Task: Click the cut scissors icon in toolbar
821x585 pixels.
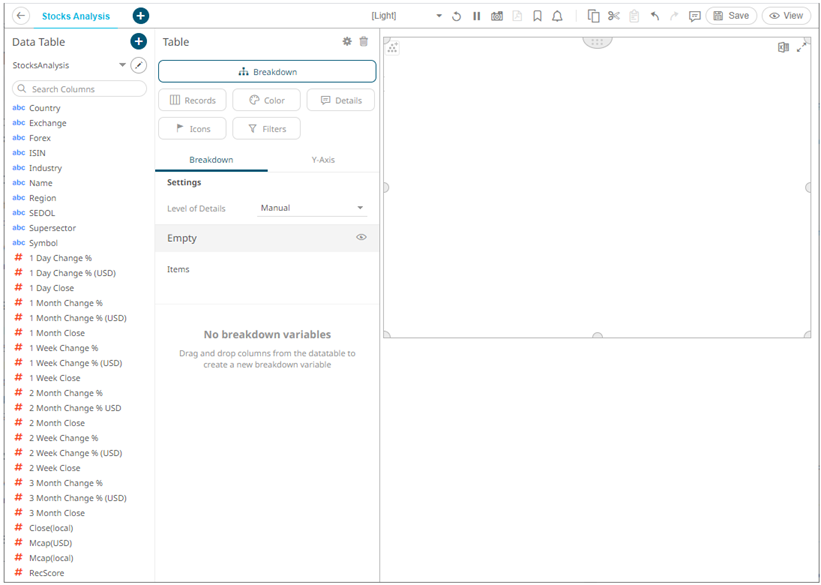Action: click(x=613, y=17)
